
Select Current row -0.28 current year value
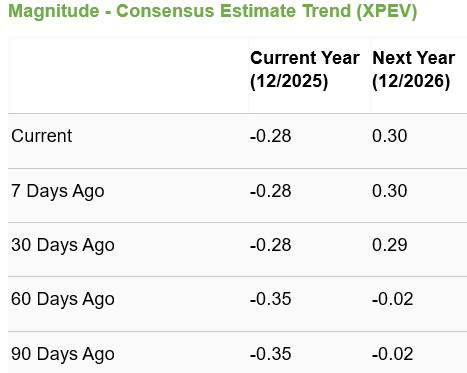[271, 136]
